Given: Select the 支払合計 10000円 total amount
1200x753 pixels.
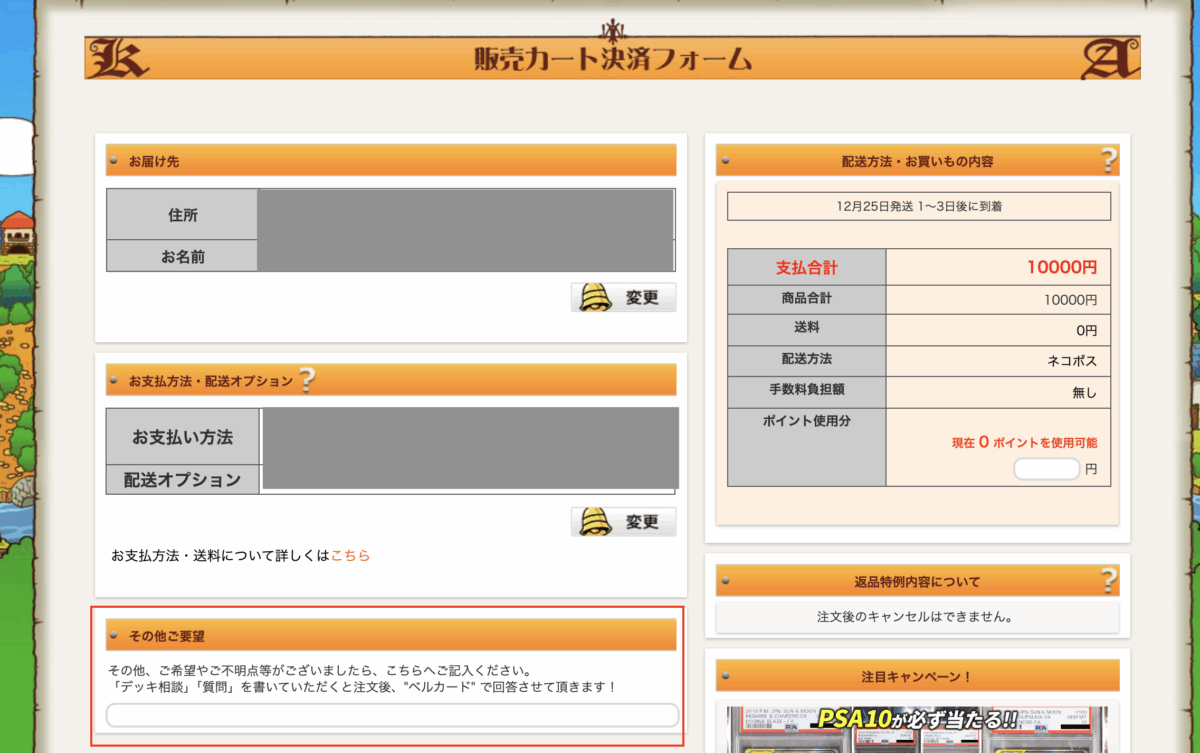Looking at the screenshot, I should pyautogui.click(x=1061, y=268).
